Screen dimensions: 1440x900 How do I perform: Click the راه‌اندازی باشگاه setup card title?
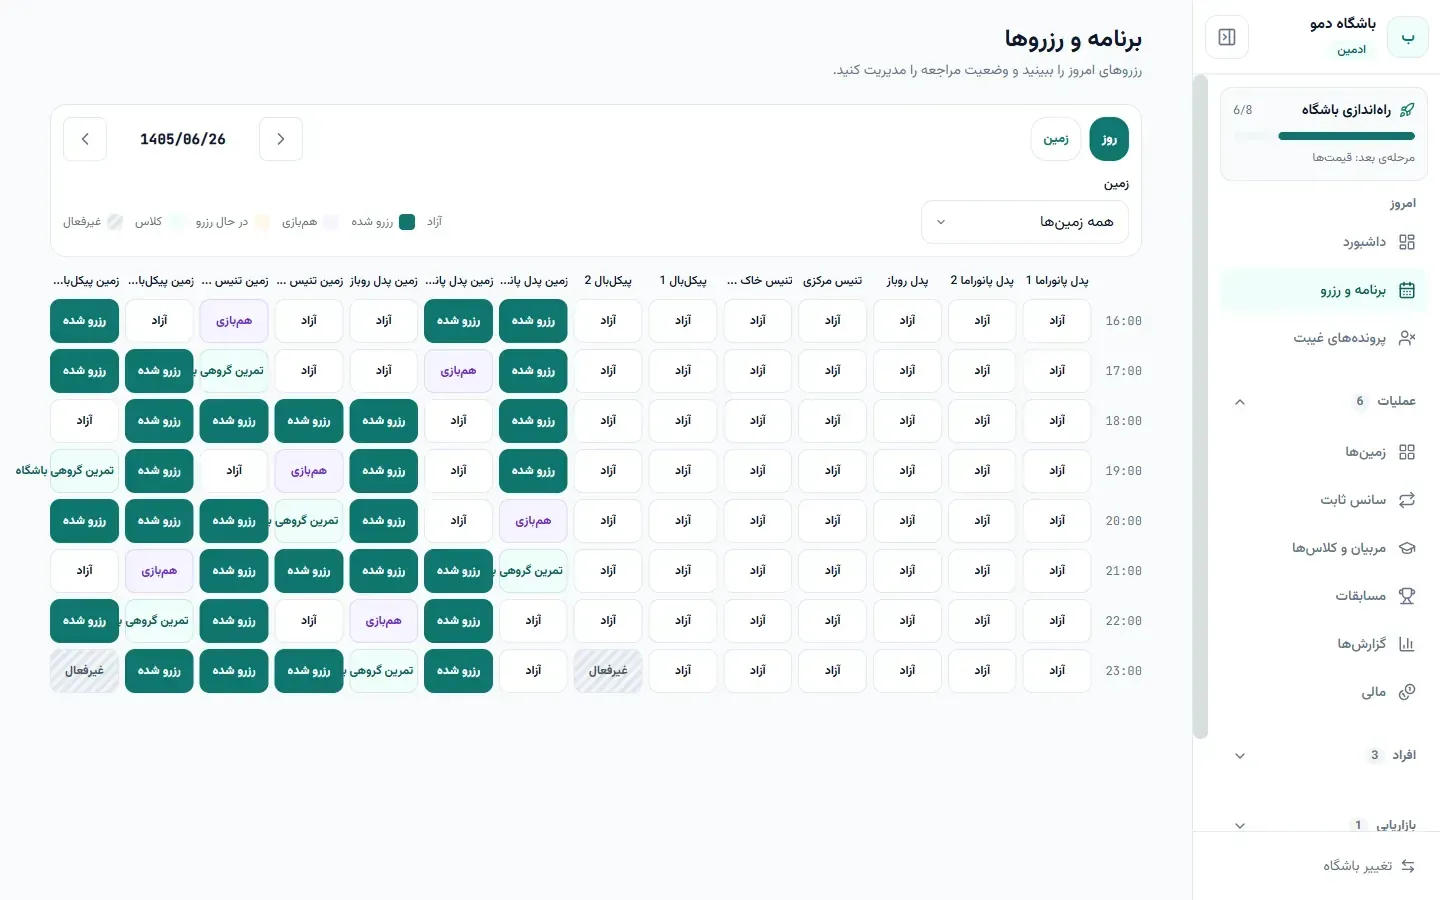(x=1346, y=110)
